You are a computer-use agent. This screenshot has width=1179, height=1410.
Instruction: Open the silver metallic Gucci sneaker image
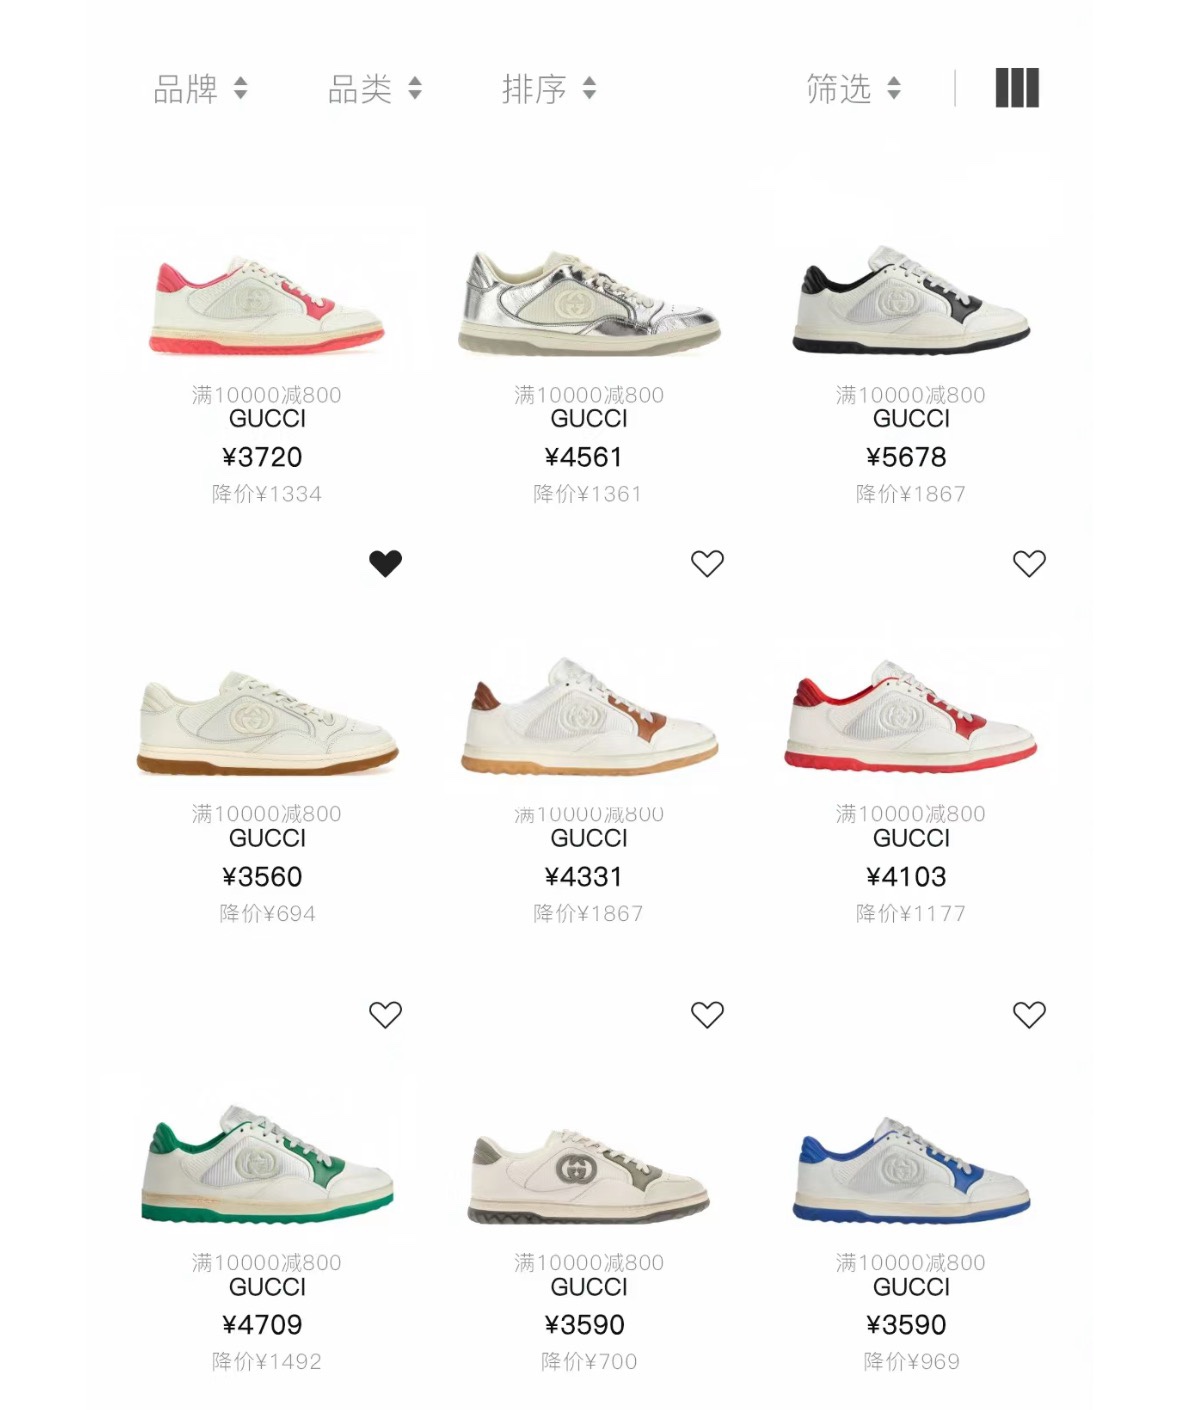(589, 302)
